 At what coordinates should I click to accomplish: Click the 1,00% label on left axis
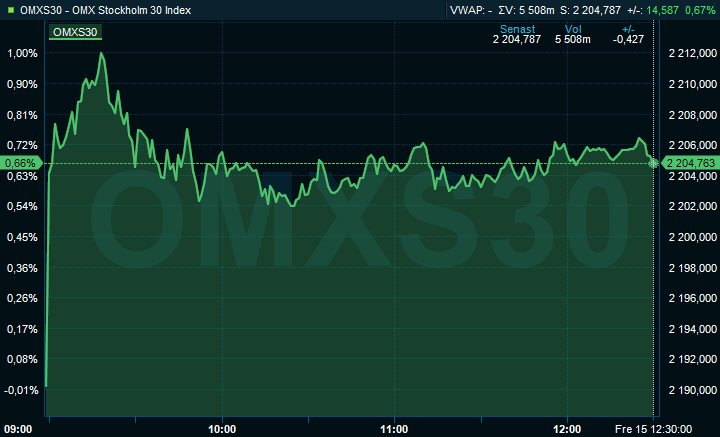point(22,53)
